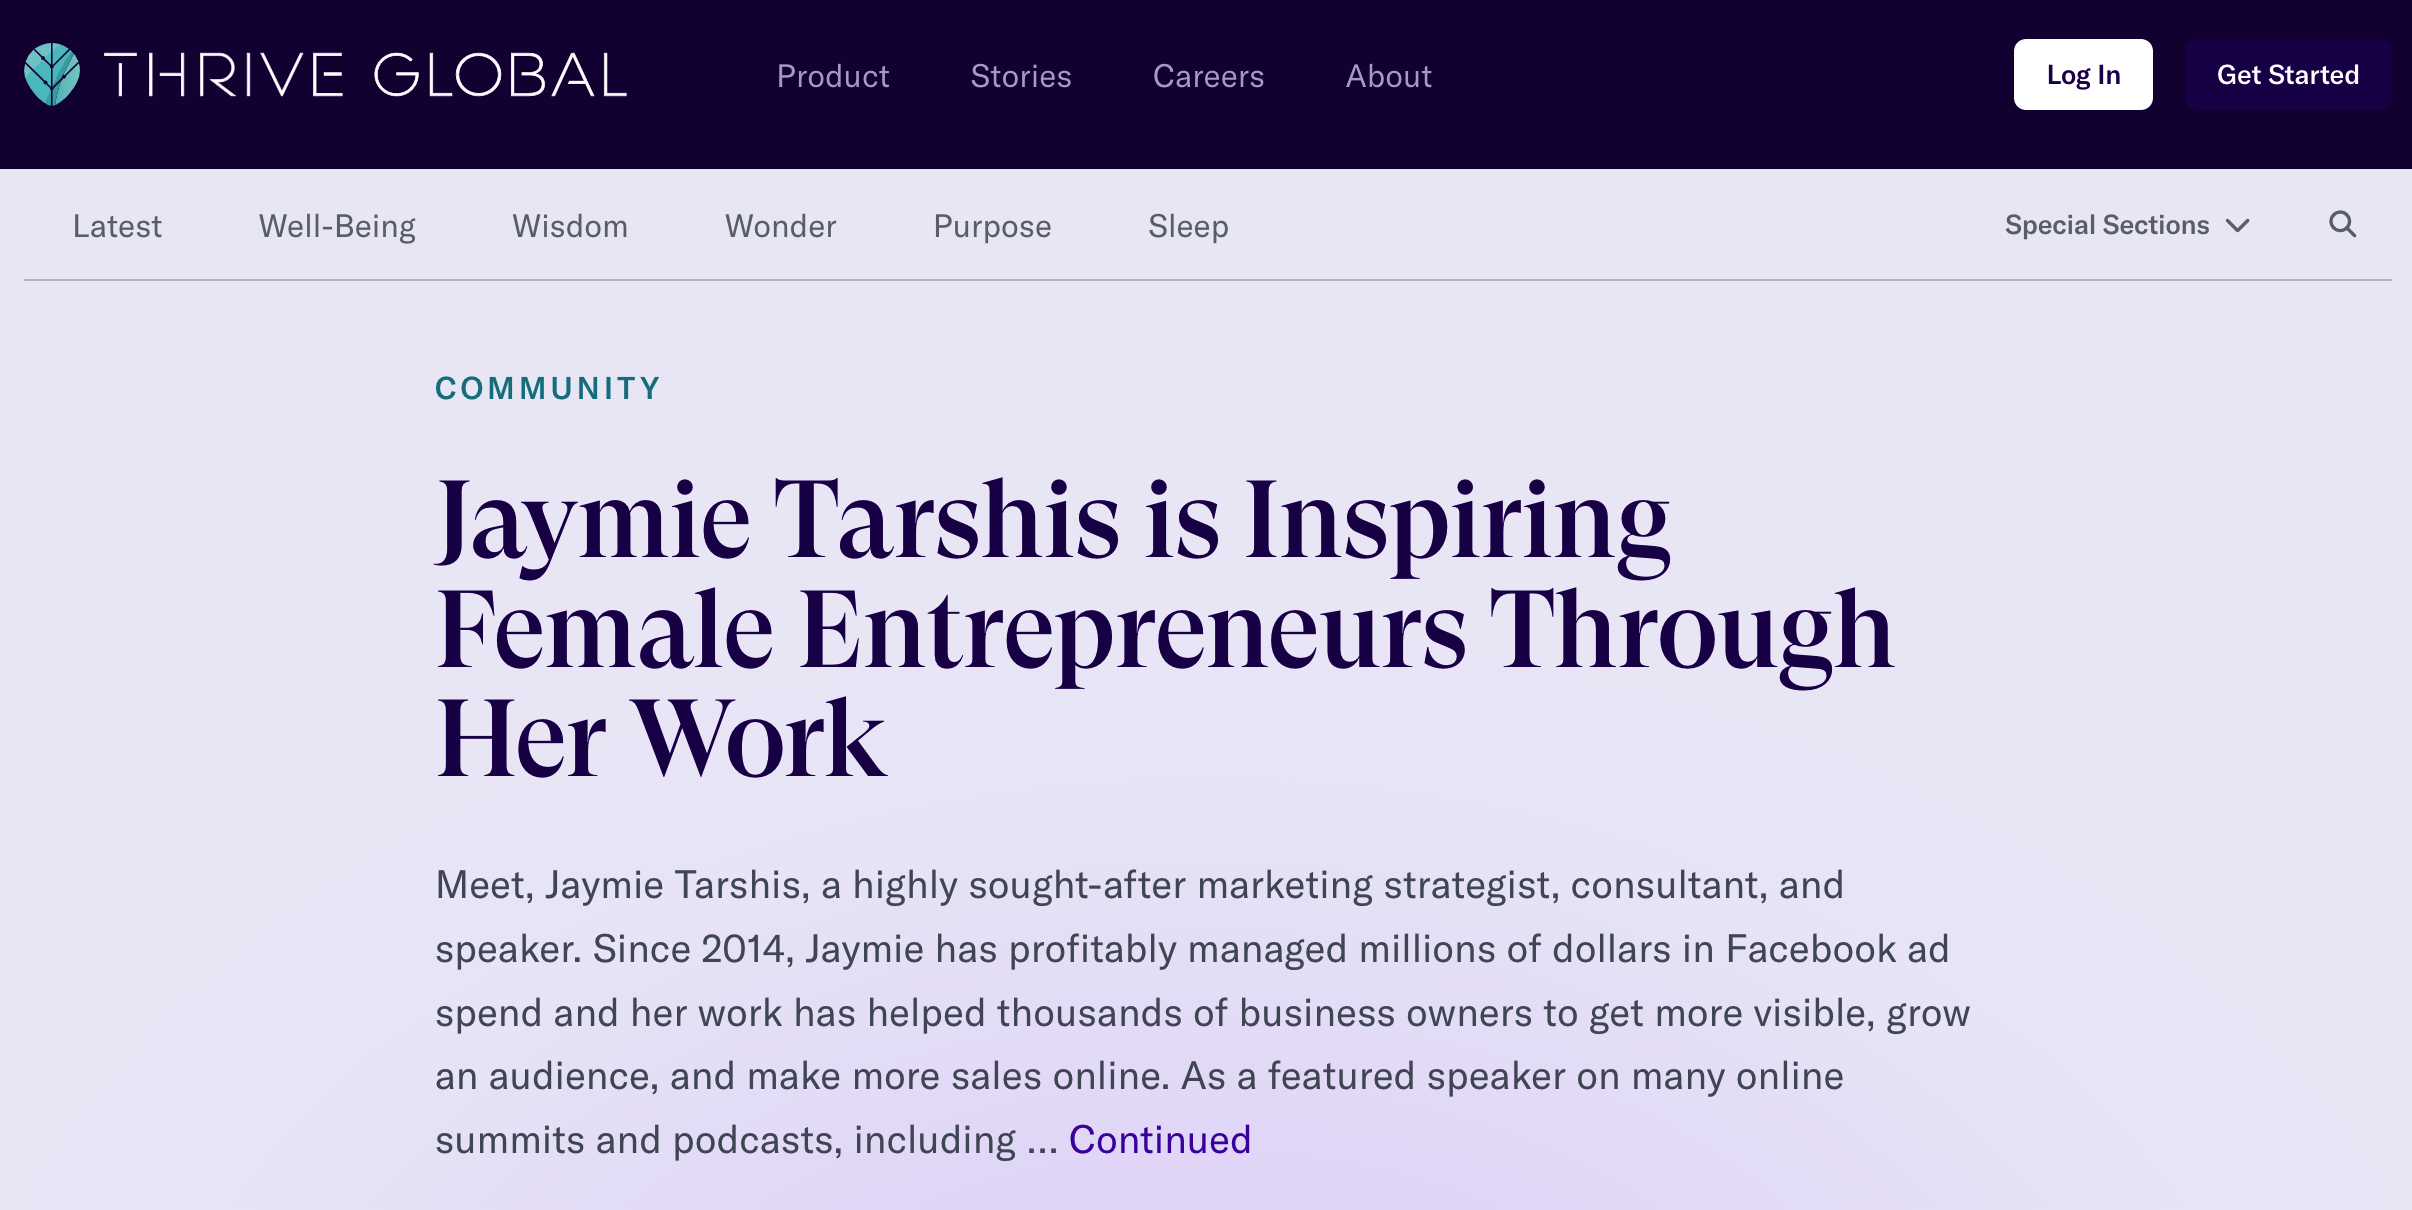Open the About page
This screenshot has height=1210, width=2412.
pos(1388,76)
